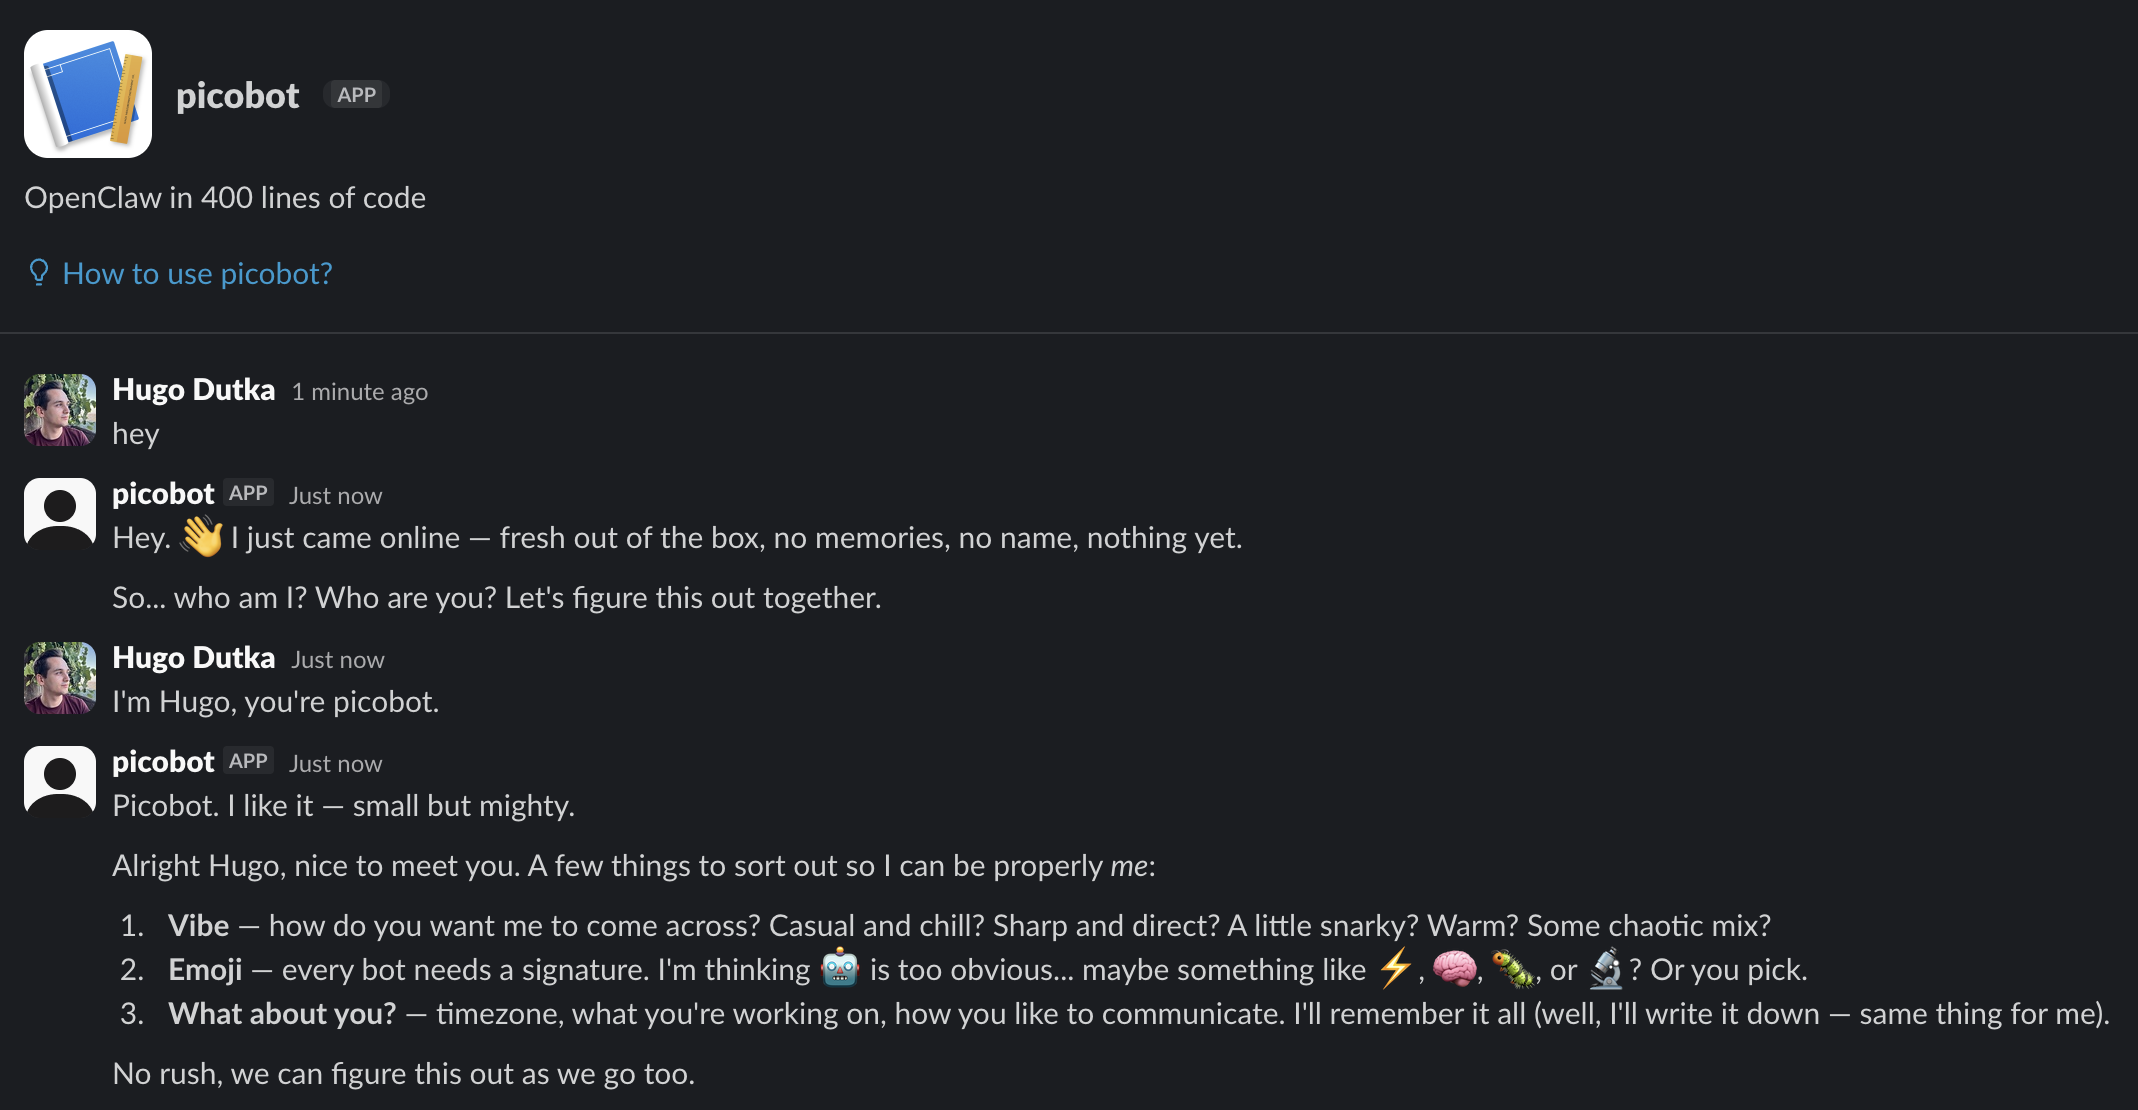Click Hugo Dutka's avatar on second message
Image resolution: width=2138 pixels, height=1110 pixels.
click(60, 678)
